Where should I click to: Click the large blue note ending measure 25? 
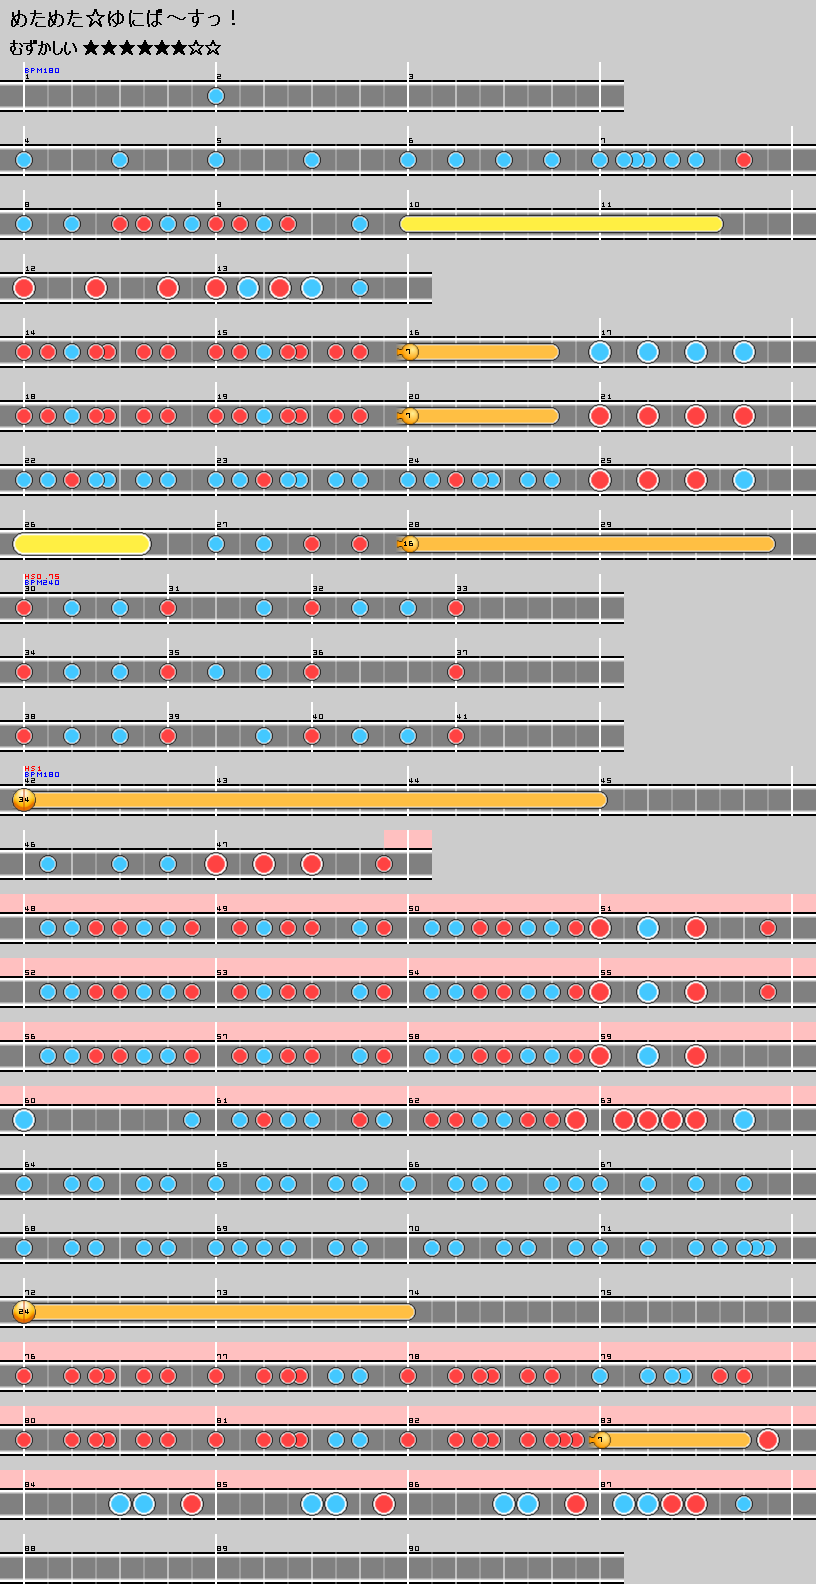point(744,480)
